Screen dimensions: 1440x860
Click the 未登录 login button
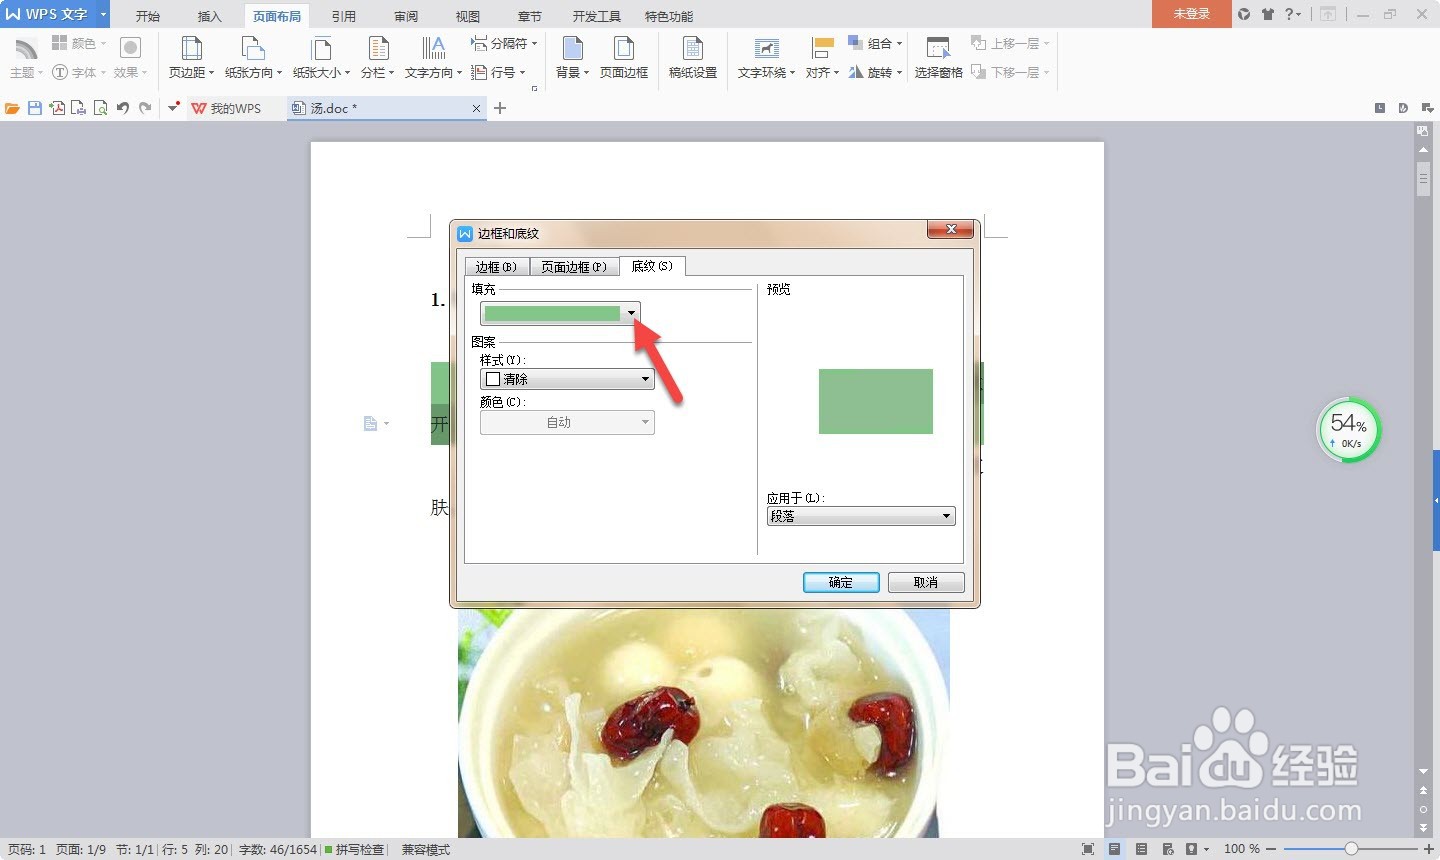click(x=1191, y=14)
